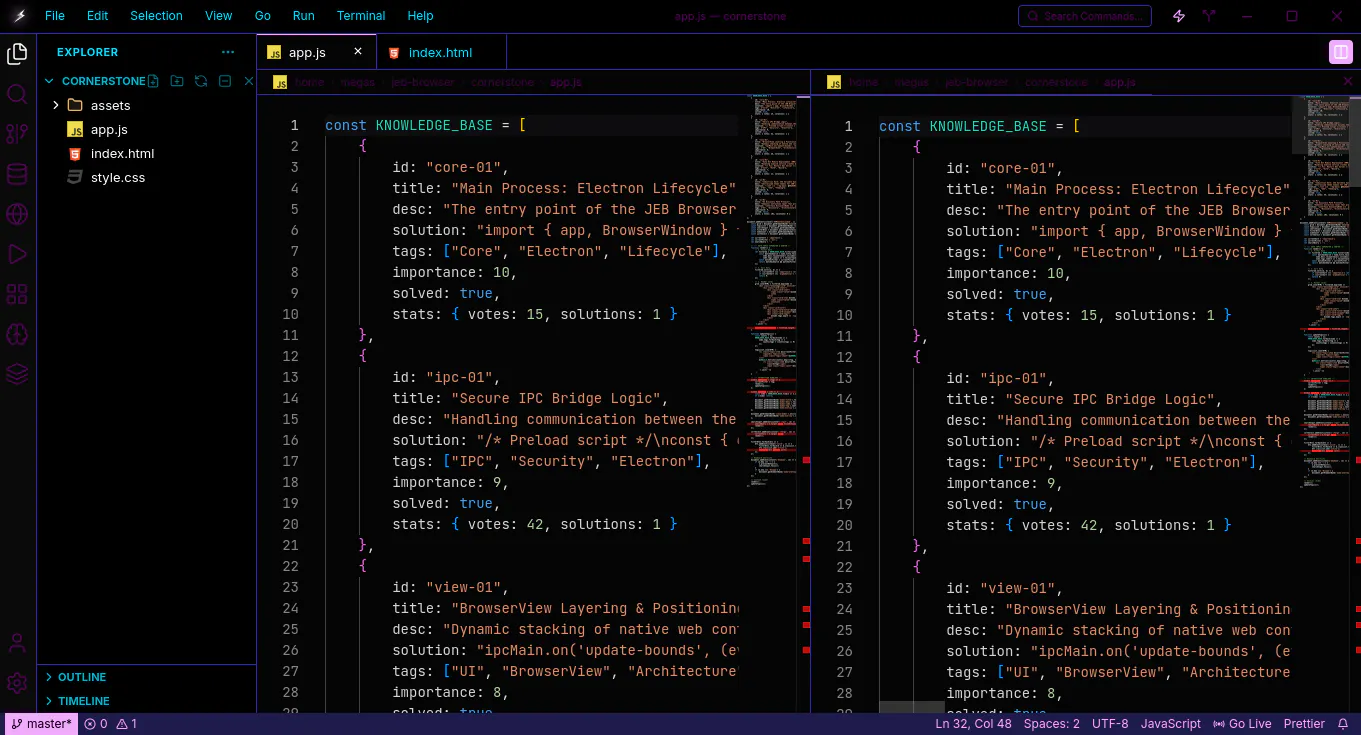Viewport: 1361px width, 735px height.
Task: Collapse the CORNERSTONE root folder section
Action: click(49, 81)
